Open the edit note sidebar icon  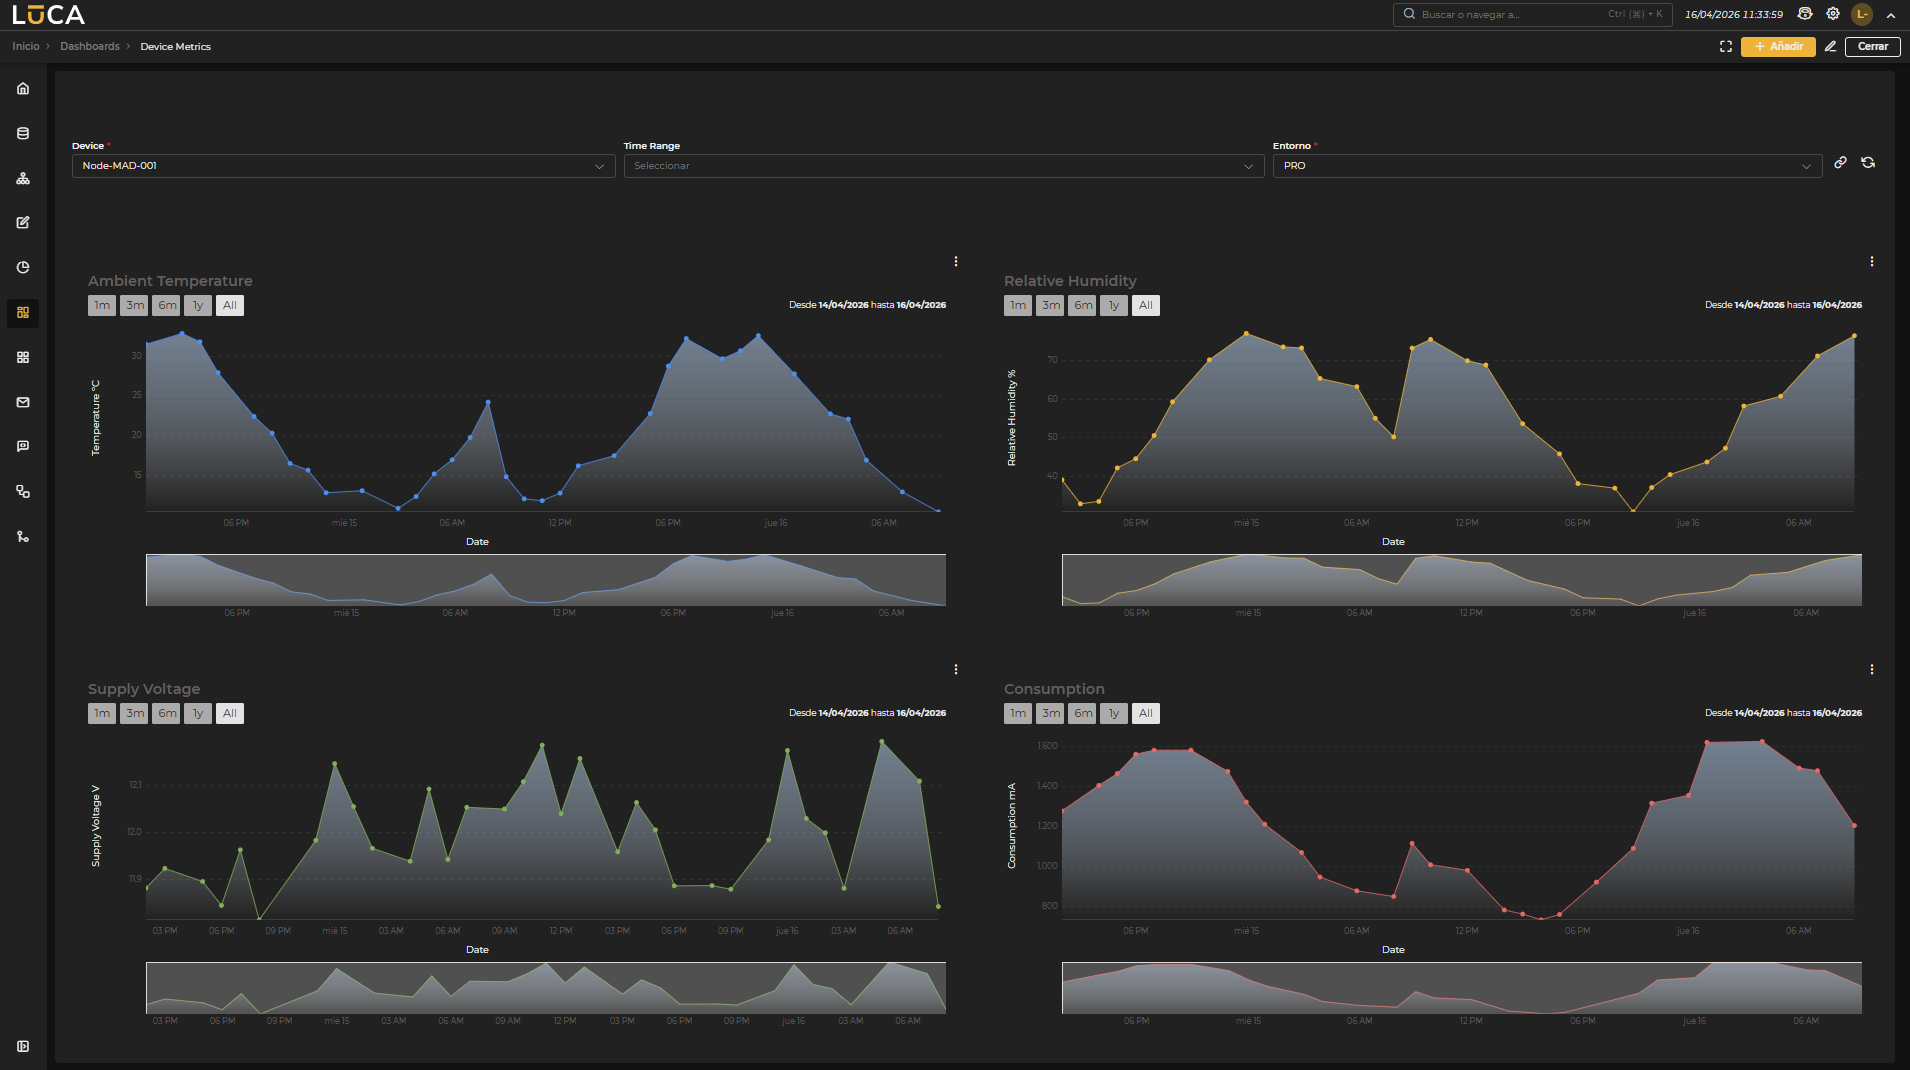(23, 223)
